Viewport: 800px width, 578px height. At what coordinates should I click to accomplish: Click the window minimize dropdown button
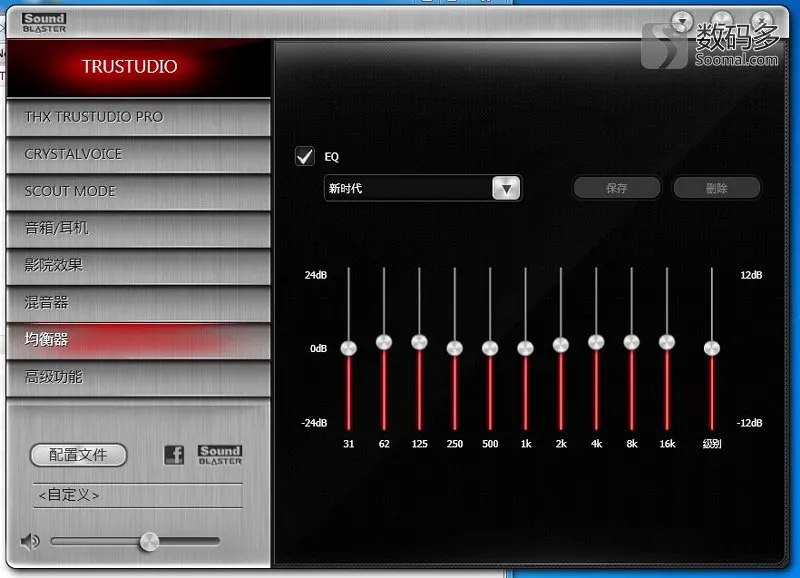tap(682, 21)
